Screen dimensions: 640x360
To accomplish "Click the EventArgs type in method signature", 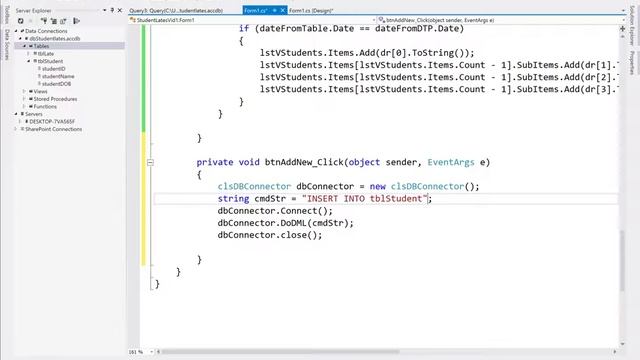I will 451,162.
